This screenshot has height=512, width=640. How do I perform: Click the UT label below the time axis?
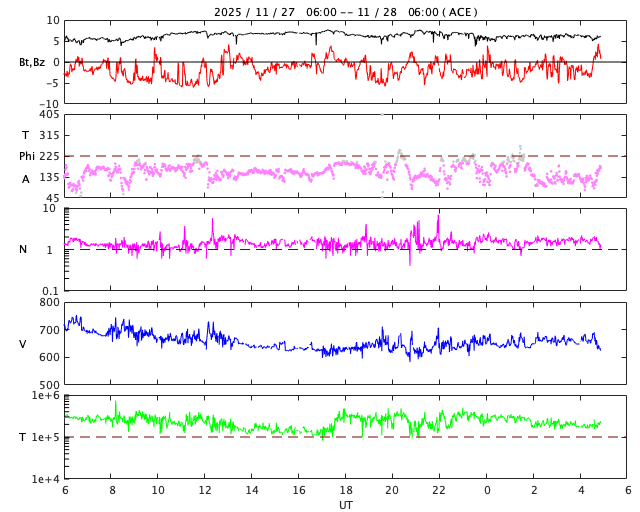point(345,505)
